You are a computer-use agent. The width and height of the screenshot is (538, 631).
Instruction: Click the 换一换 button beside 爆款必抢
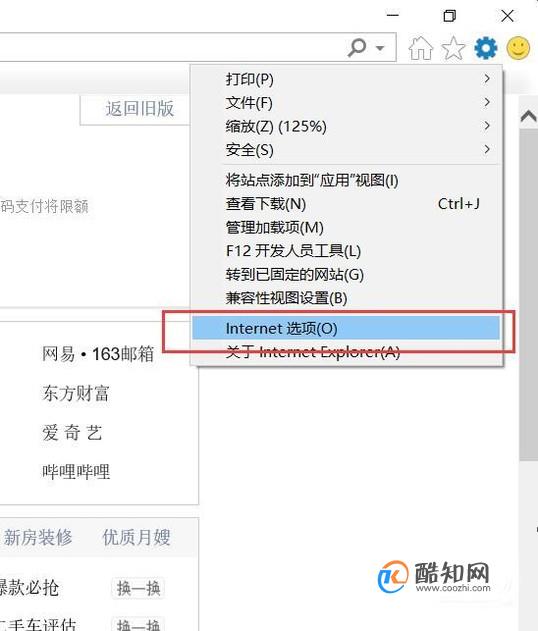pos(138,588)
